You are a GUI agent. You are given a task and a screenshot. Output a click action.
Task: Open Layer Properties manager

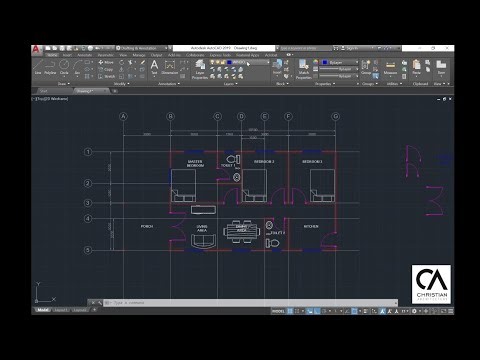coord(200,69)
